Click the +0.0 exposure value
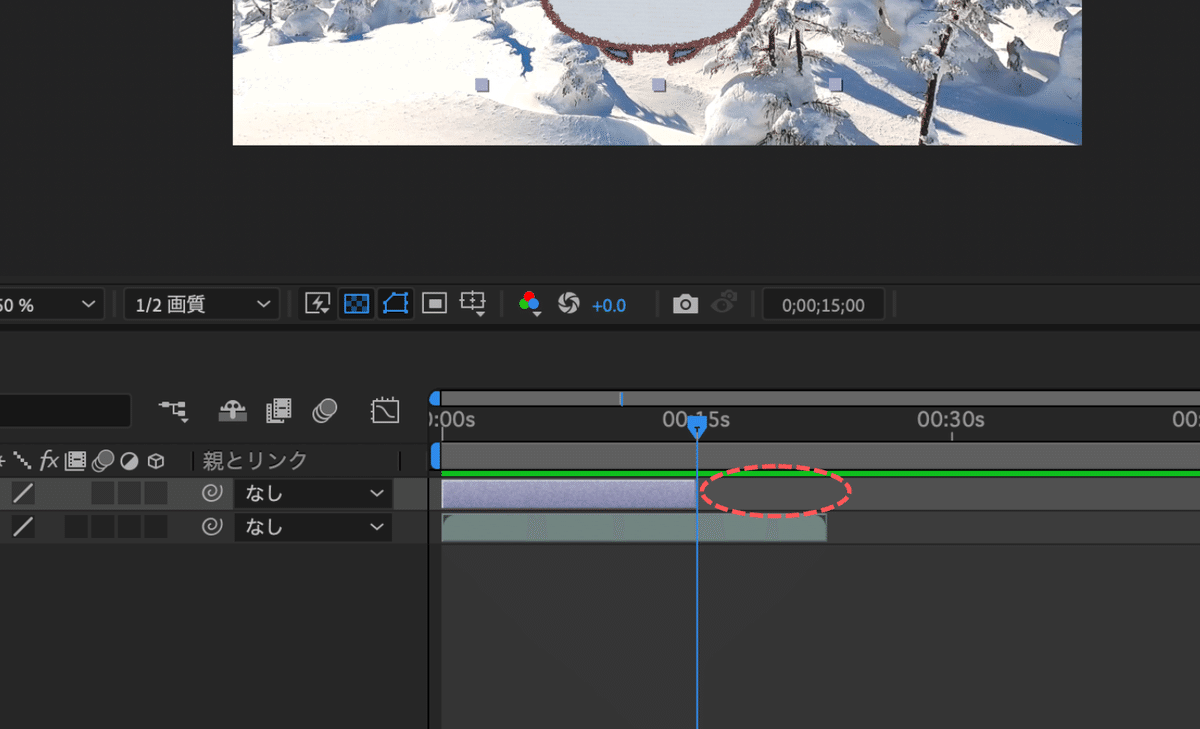Image resolution: width=1200 pixels, height=729 pixels. coord(609,305)
